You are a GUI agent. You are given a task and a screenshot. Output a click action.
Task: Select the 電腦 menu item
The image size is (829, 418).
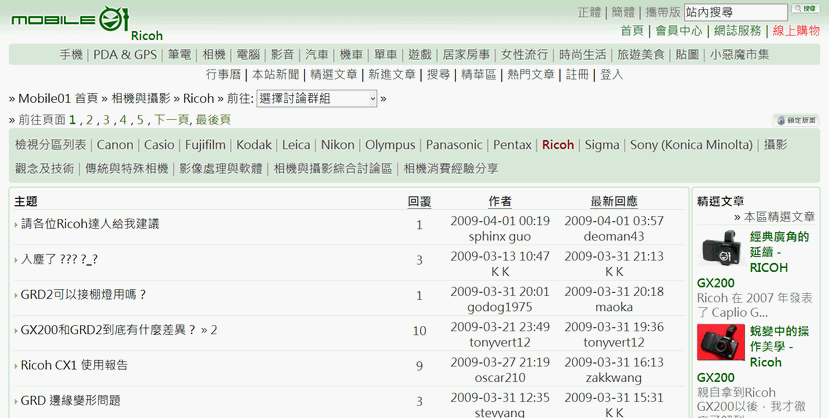click(x=248, y=54)
